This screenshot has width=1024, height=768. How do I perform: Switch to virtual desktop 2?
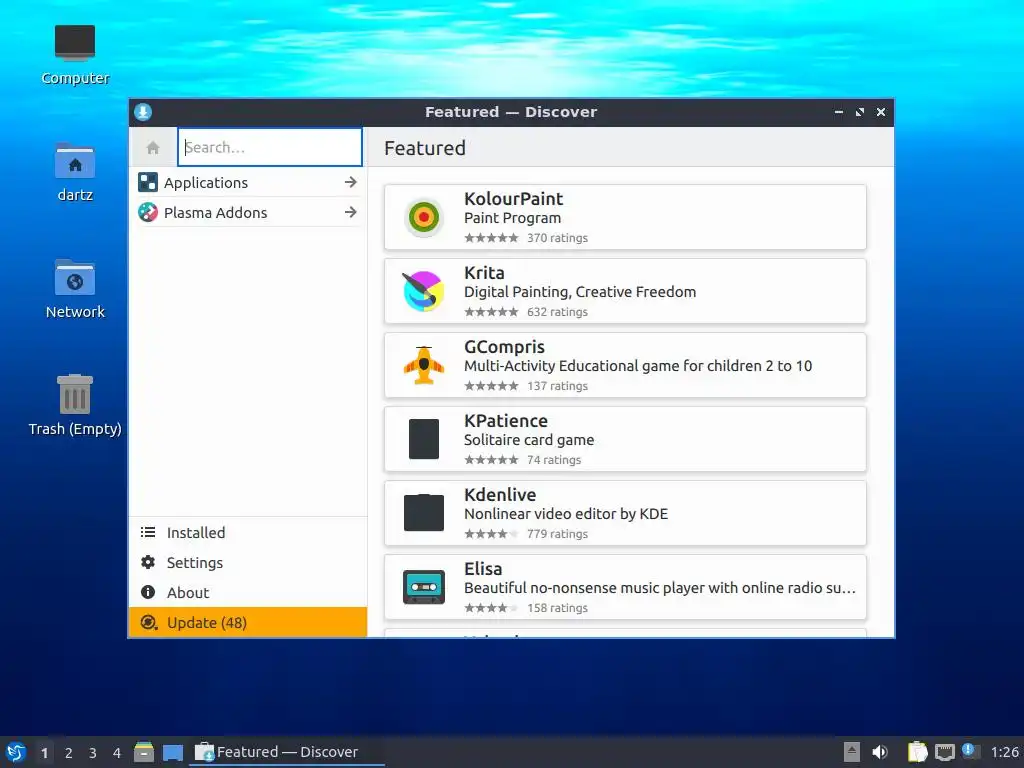(69, 753)
